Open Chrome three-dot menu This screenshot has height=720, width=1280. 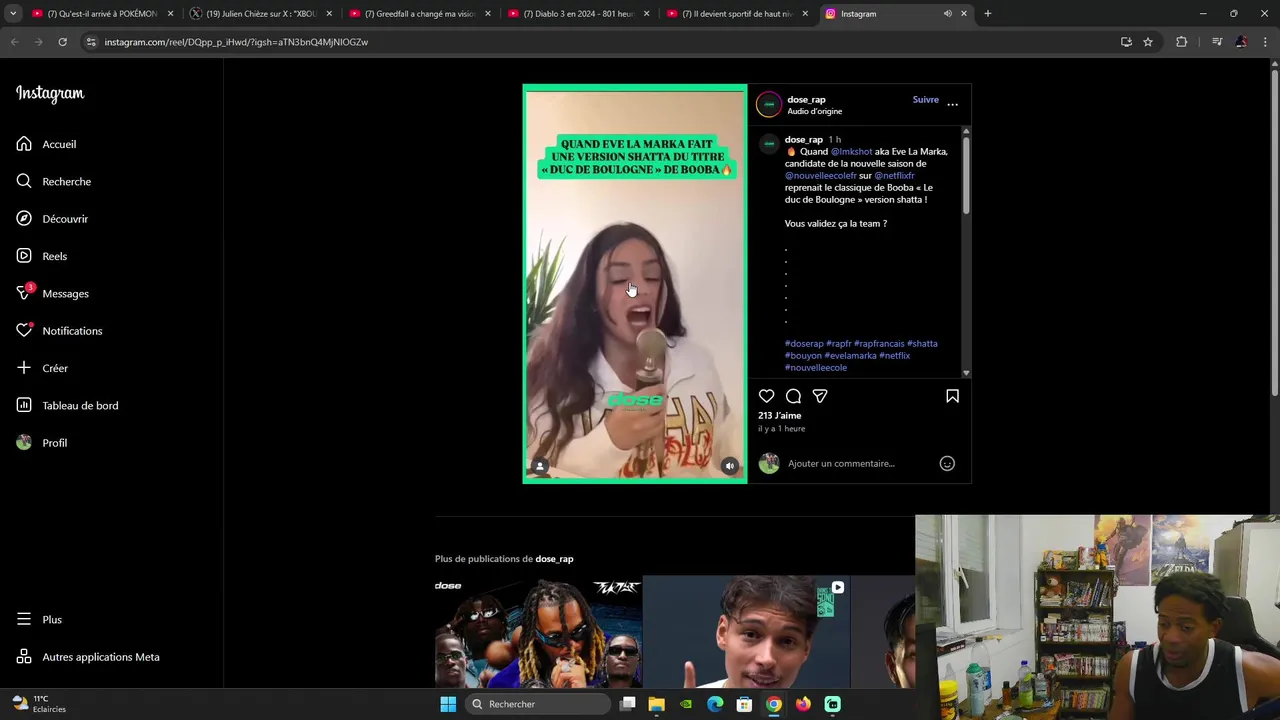click(x=1265, y=42)
